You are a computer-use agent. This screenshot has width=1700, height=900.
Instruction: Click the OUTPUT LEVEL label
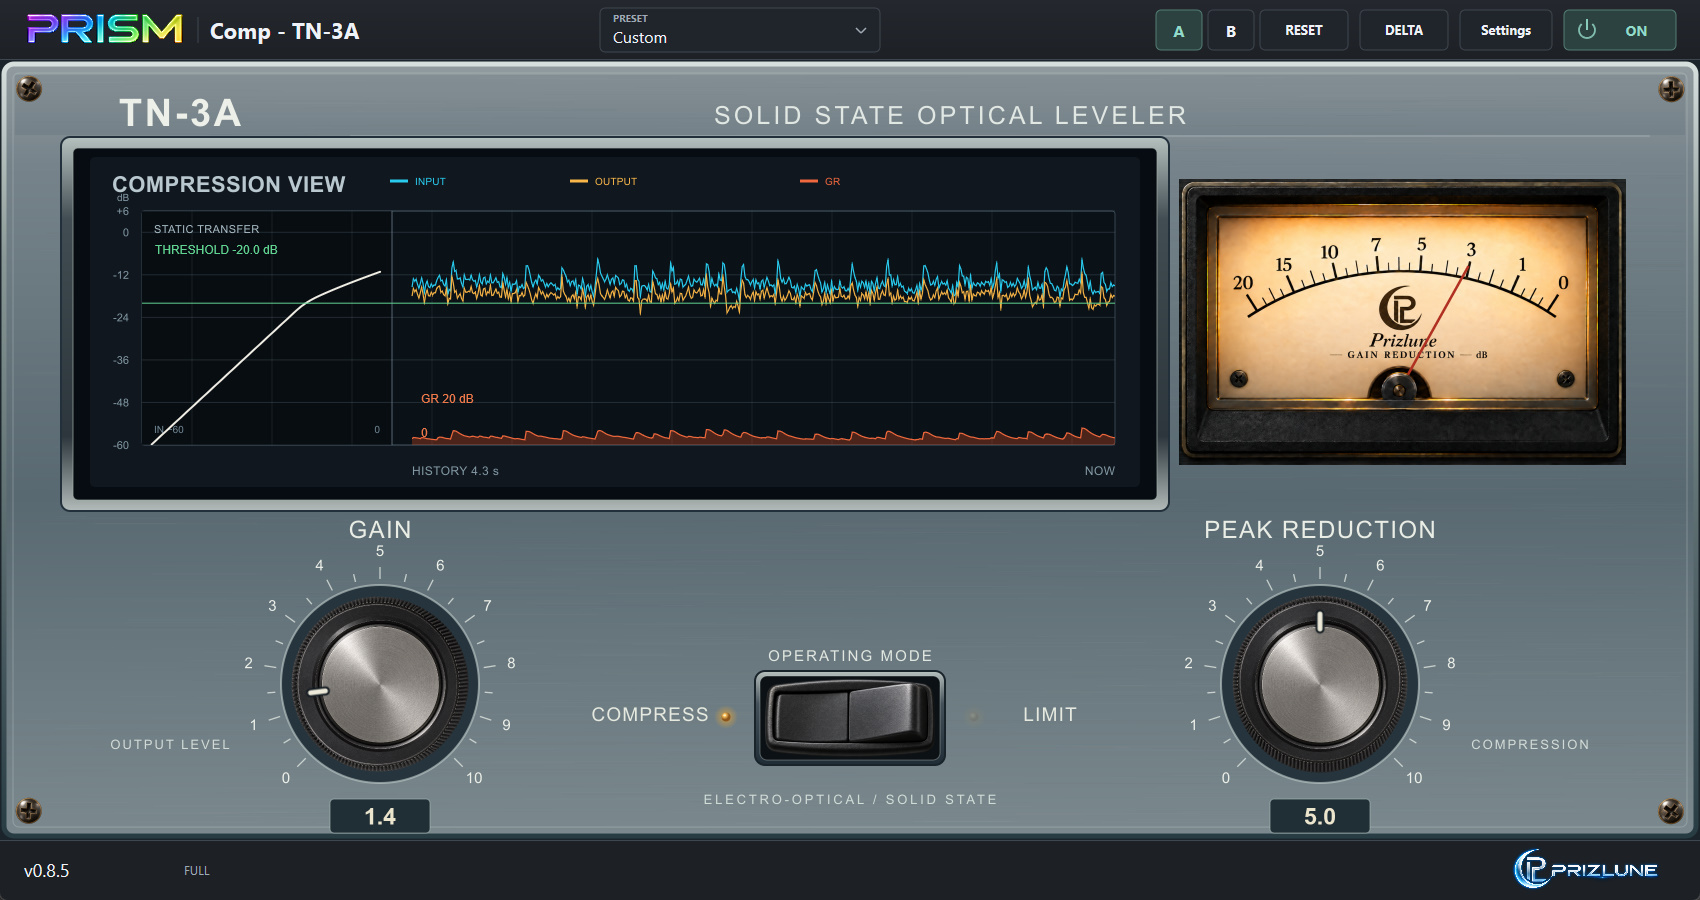pyautogui.click(x=170, y=745)
